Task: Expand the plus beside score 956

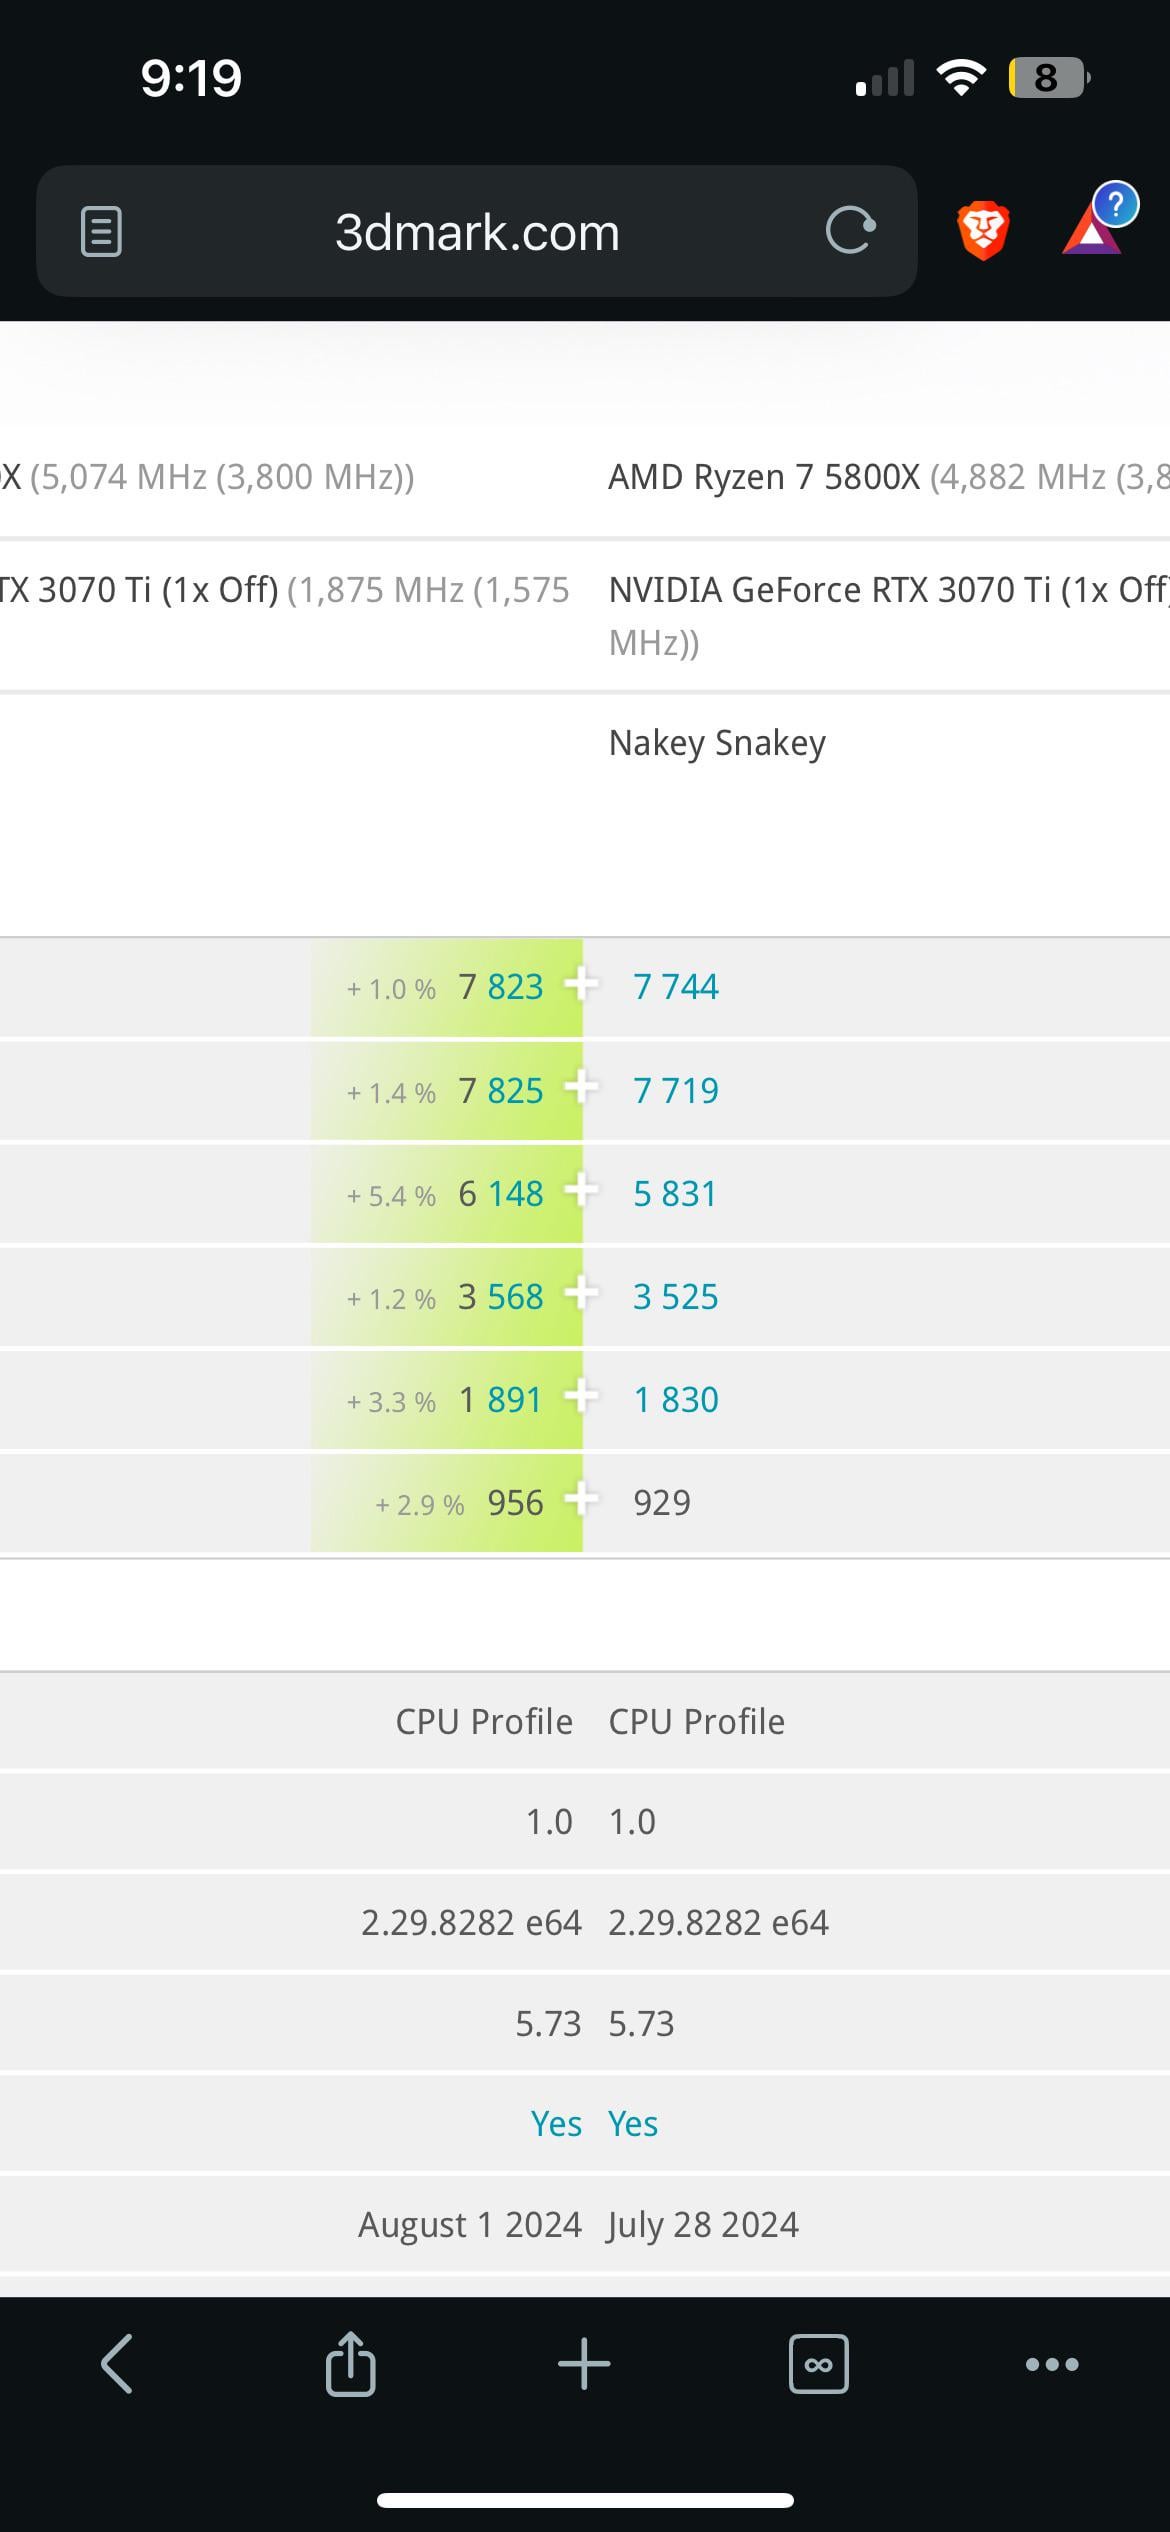Action: [581, 1500]
